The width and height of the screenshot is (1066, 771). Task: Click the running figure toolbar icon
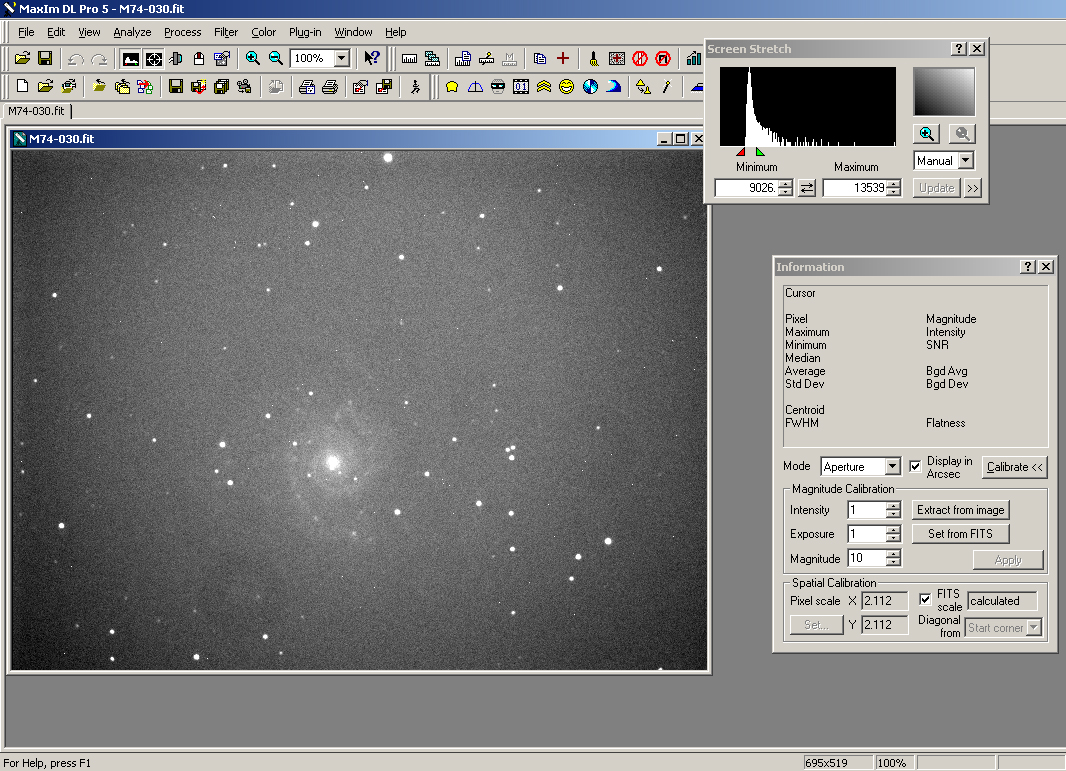(416, 87)
